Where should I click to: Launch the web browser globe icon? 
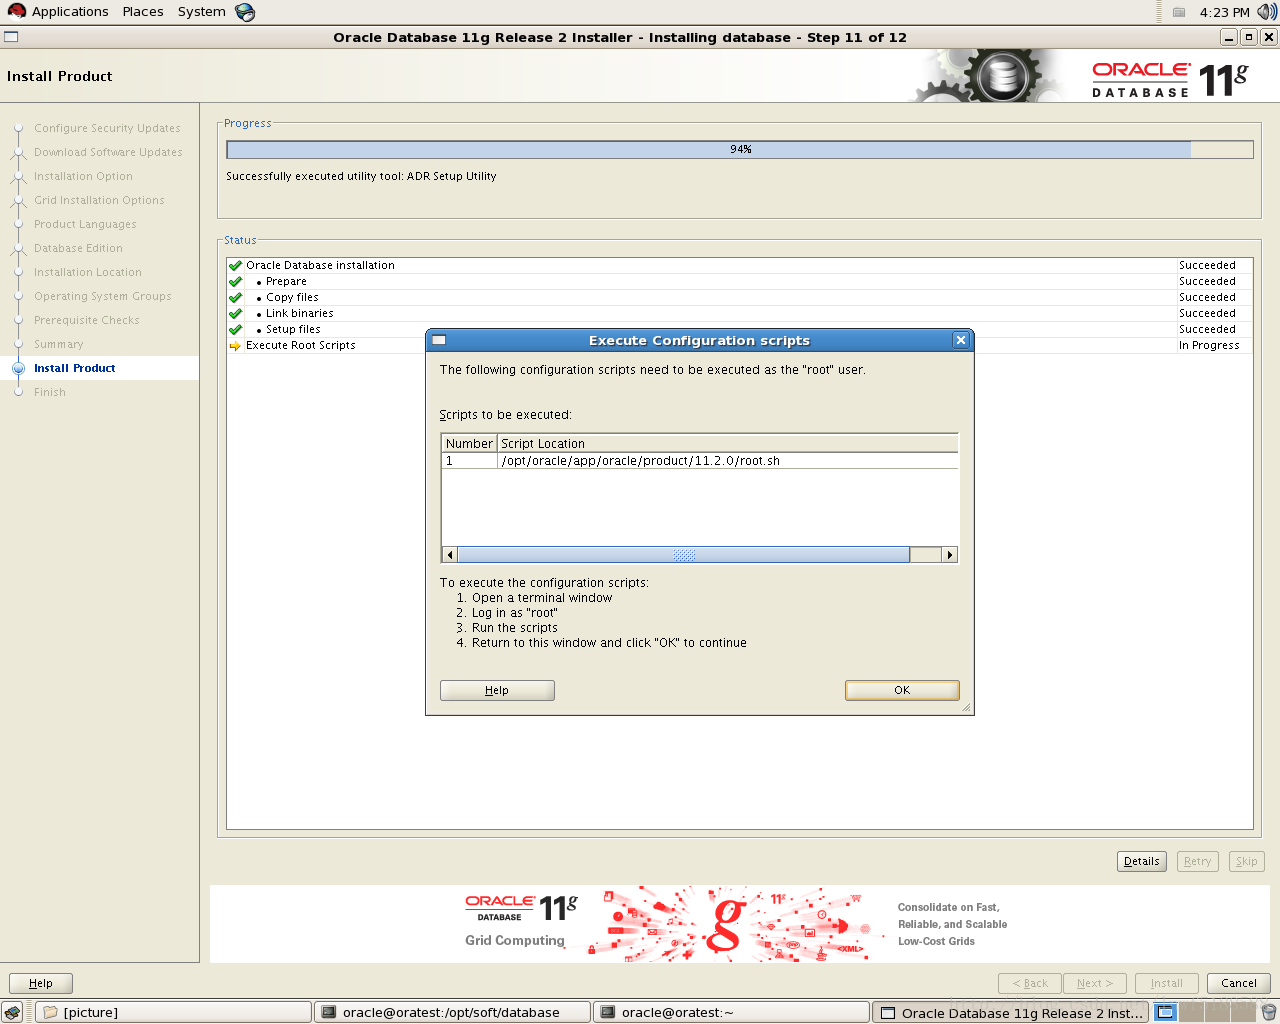coord(245,12)
